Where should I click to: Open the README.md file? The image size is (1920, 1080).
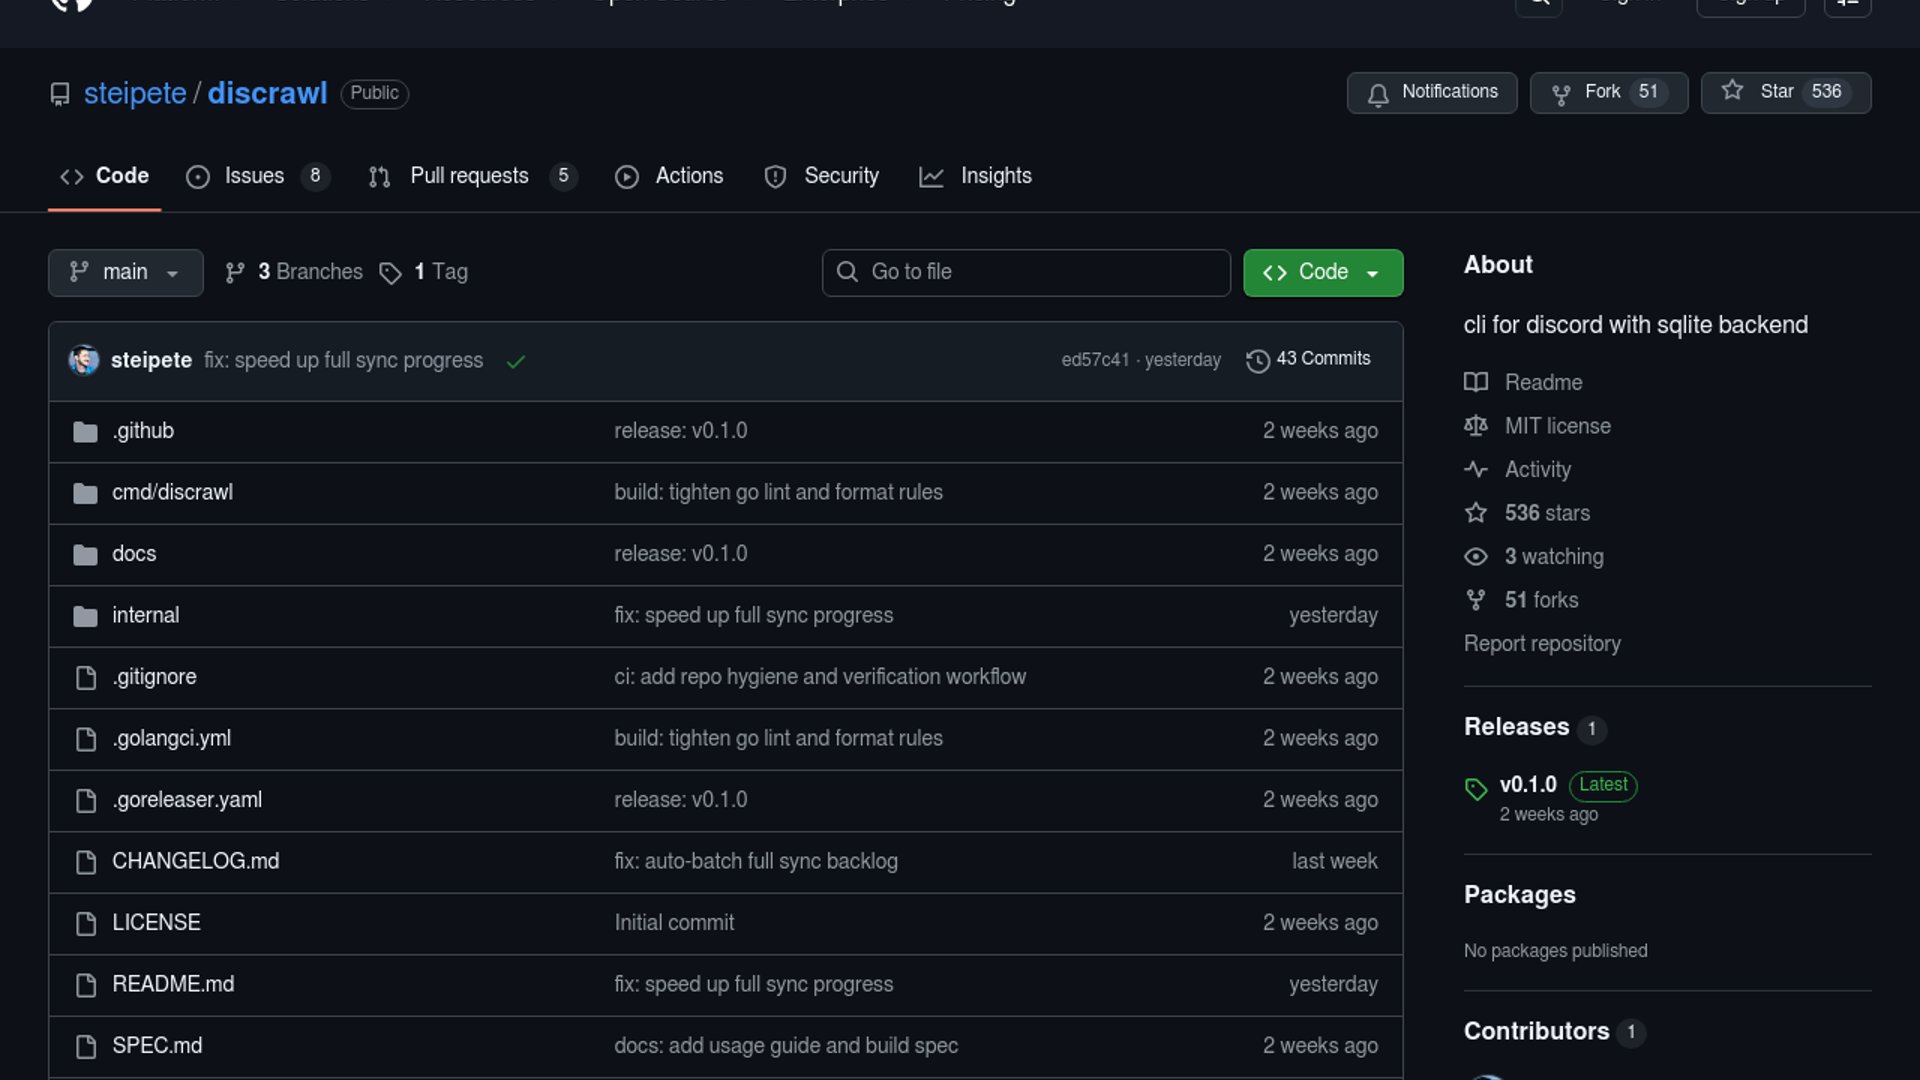tap(173, 984)
